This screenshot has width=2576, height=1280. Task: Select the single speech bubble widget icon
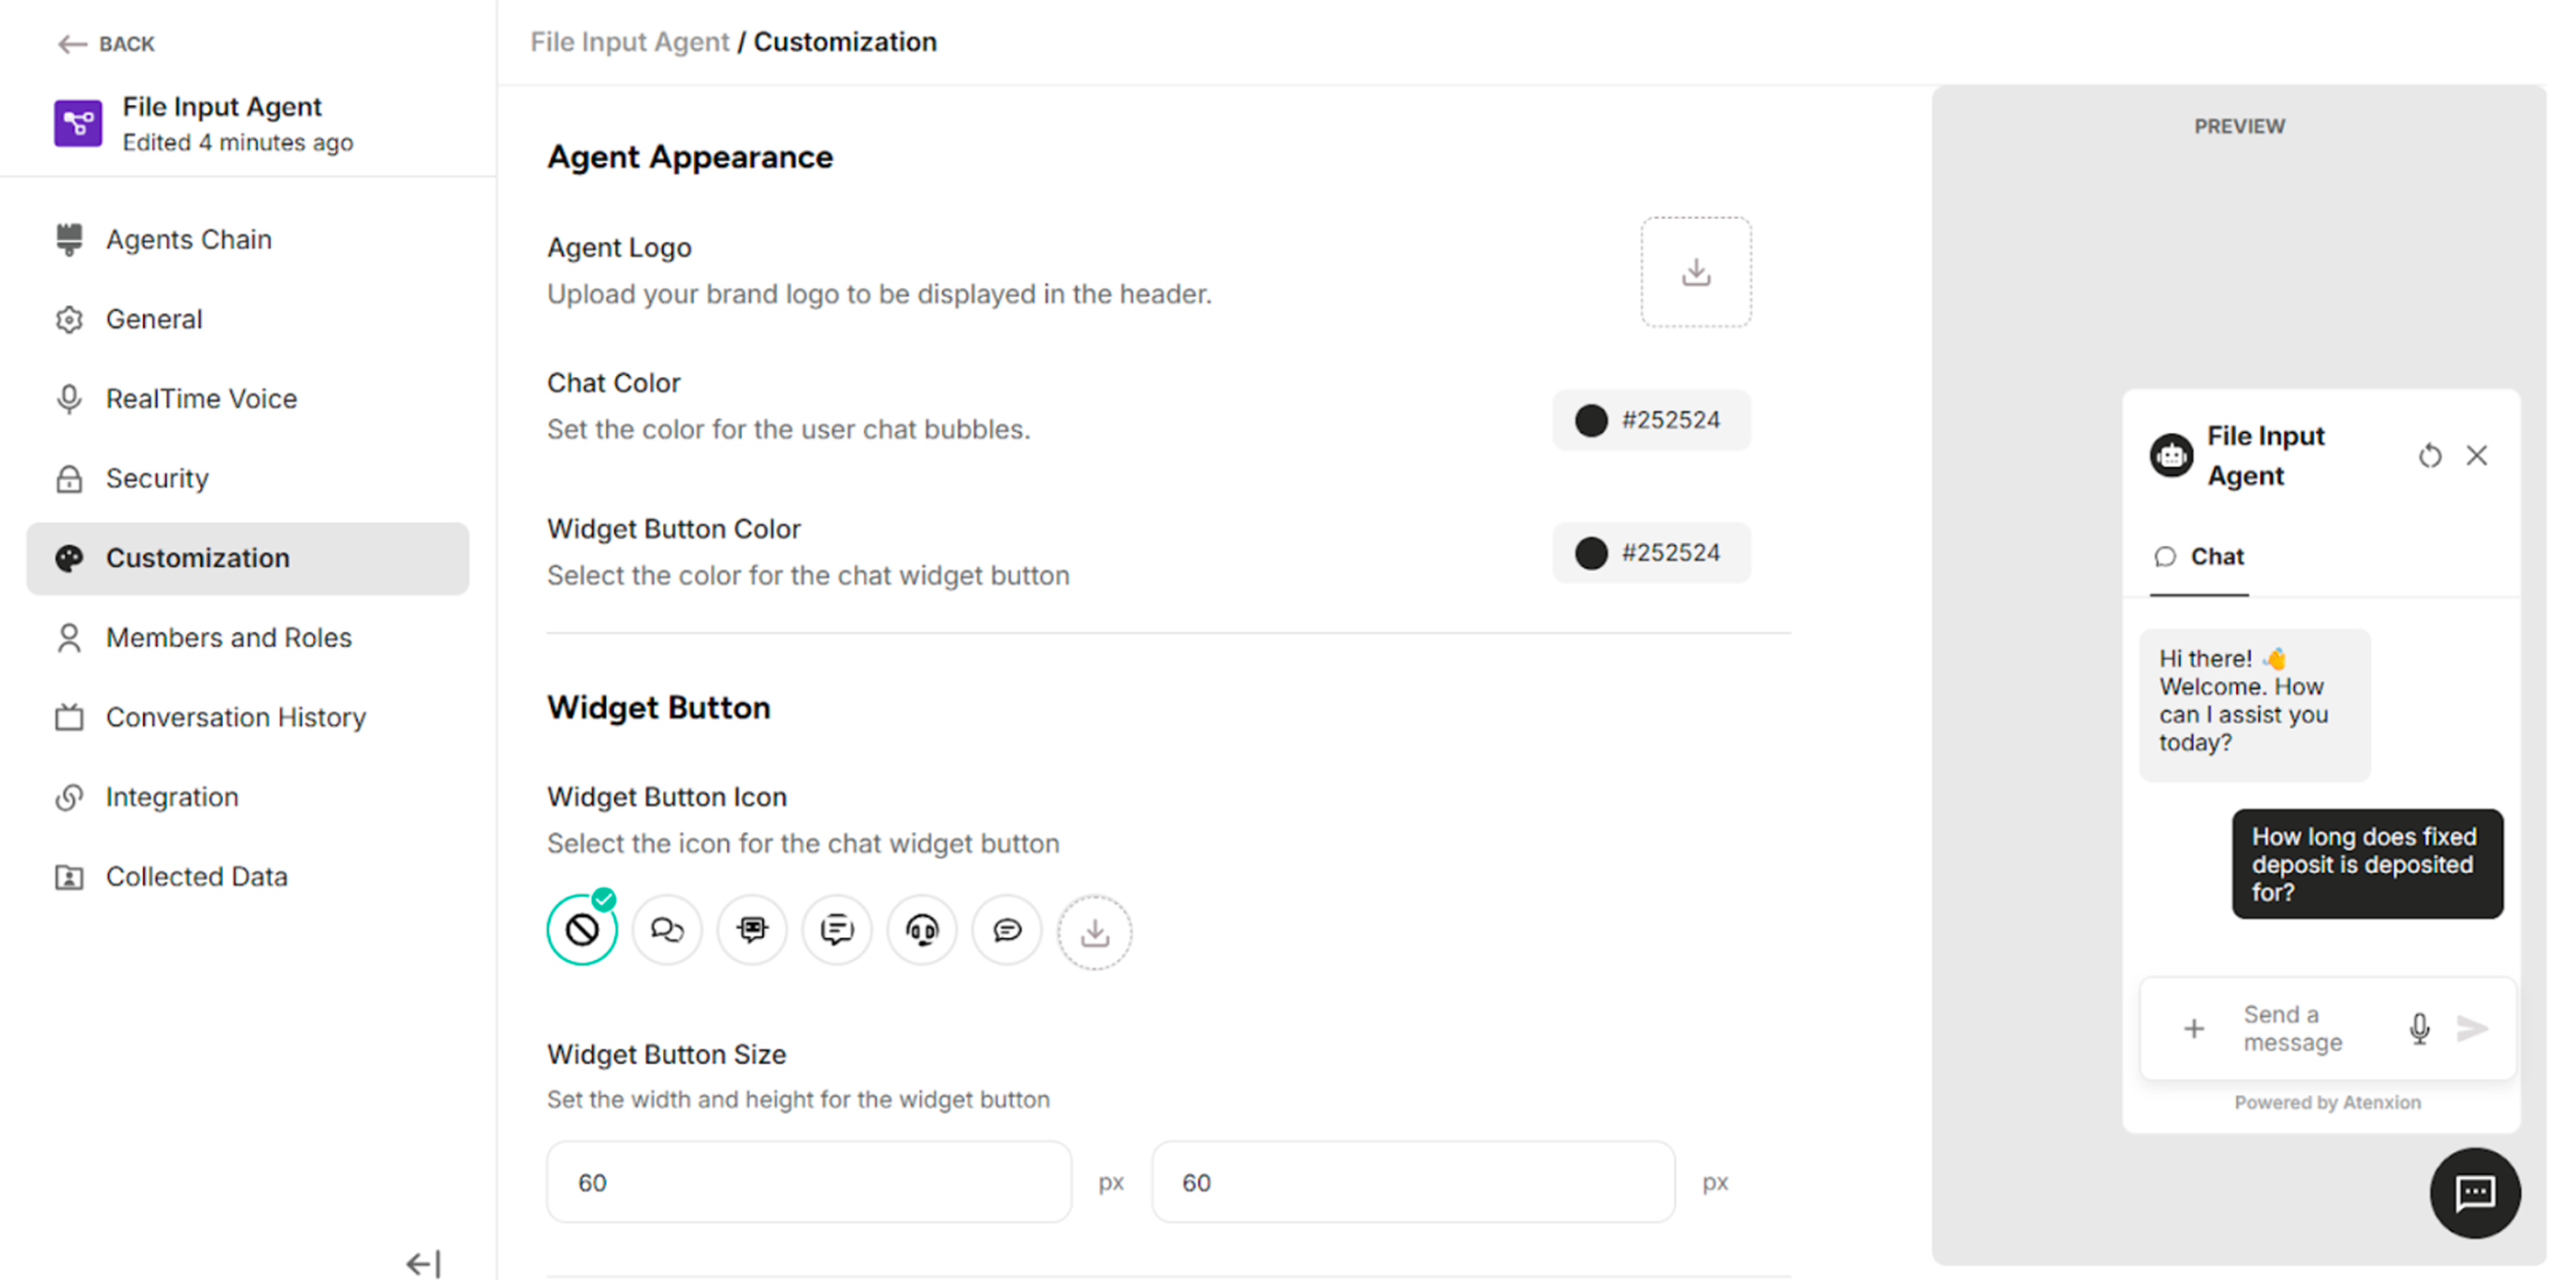1007,929
